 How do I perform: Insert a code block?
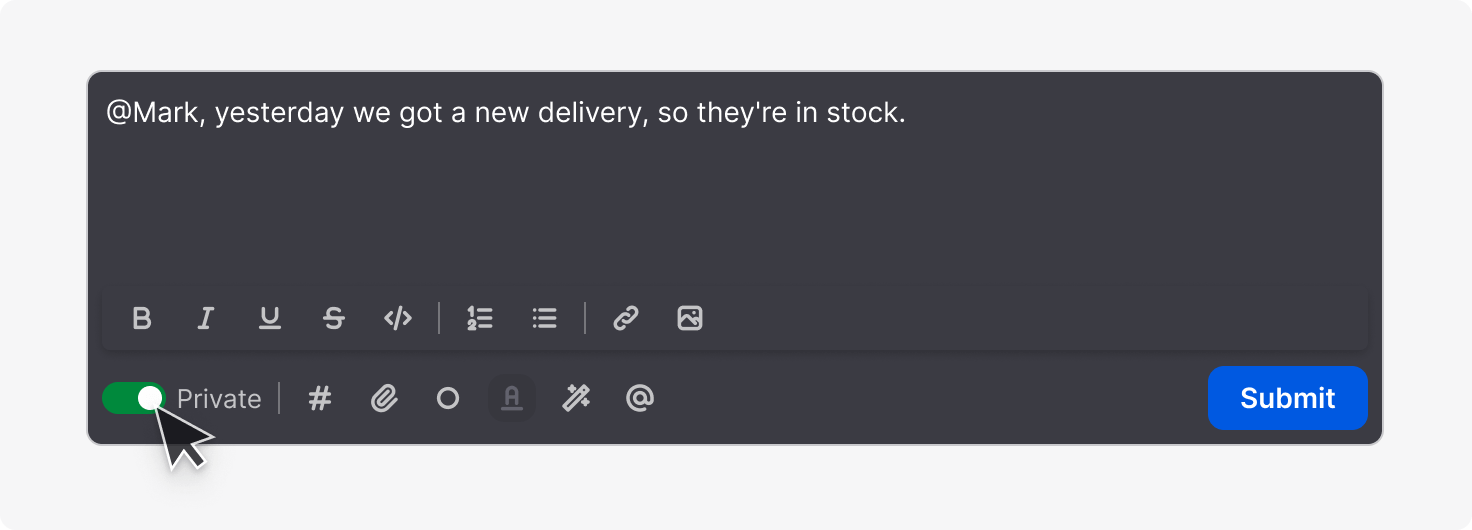point(398,318)
